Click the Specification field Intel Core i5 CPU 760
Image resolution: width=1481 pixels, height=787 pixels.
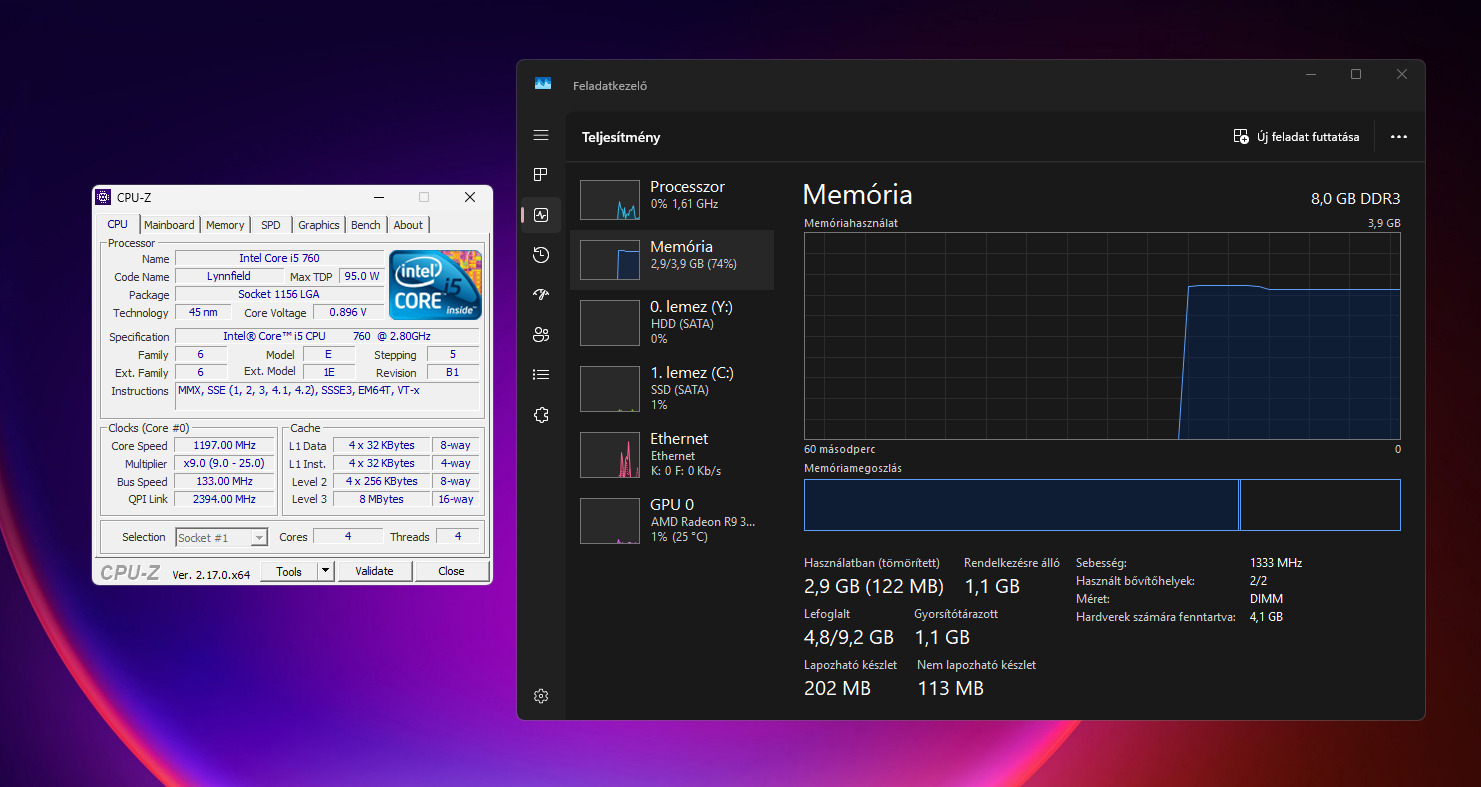(327, 336)
